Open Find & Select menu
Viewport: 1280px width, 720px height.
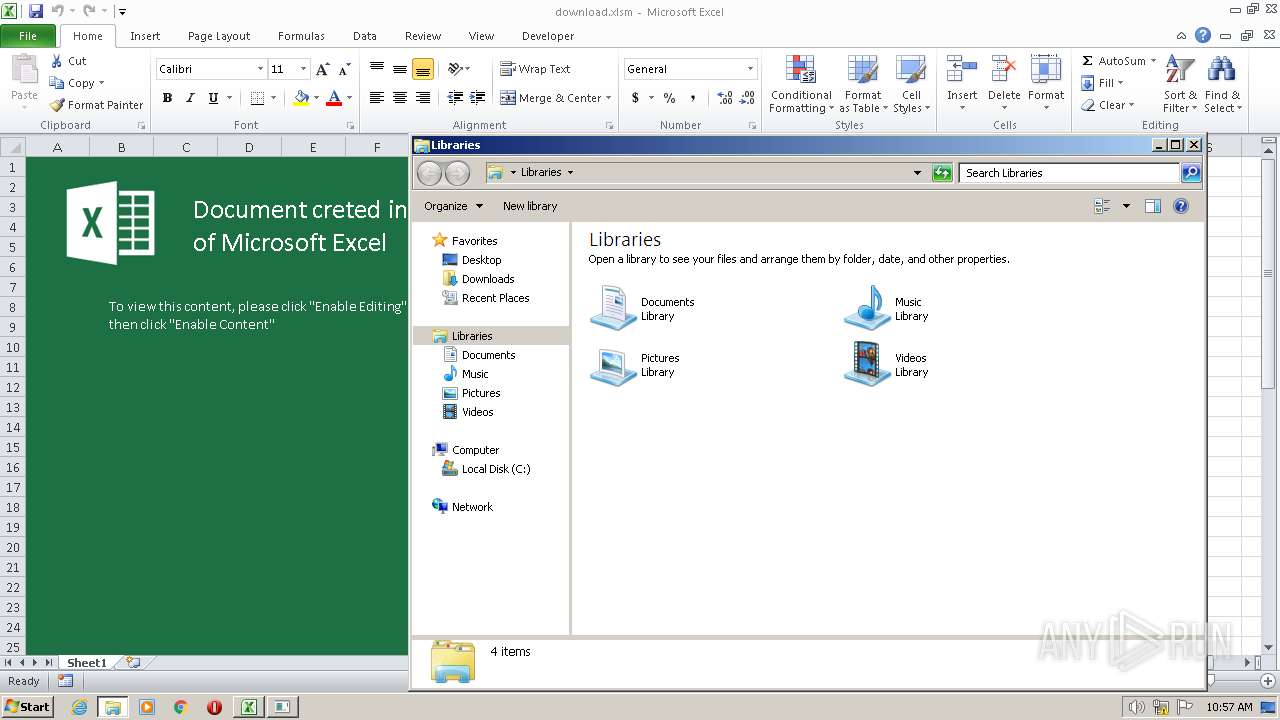click(1222, 85)
